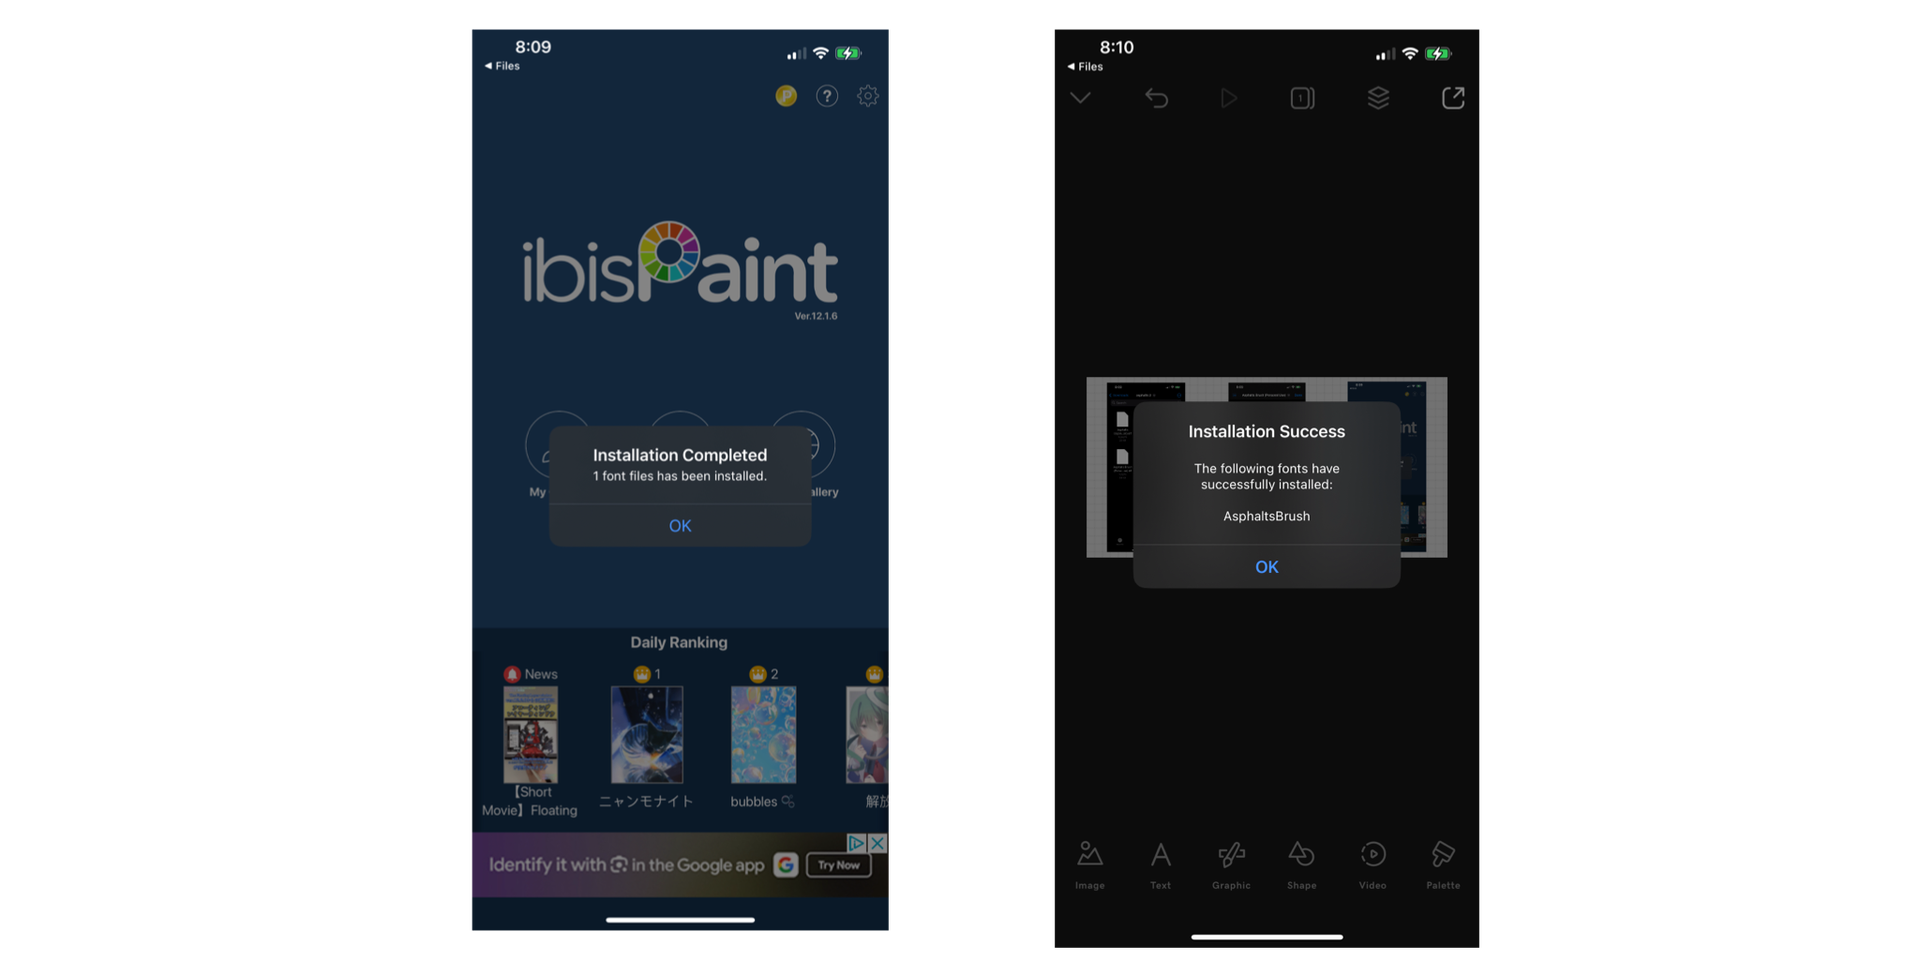1920x960 pixels.
Task: Tap the 8:10 clock in status bar
Action: (1116, 47)
